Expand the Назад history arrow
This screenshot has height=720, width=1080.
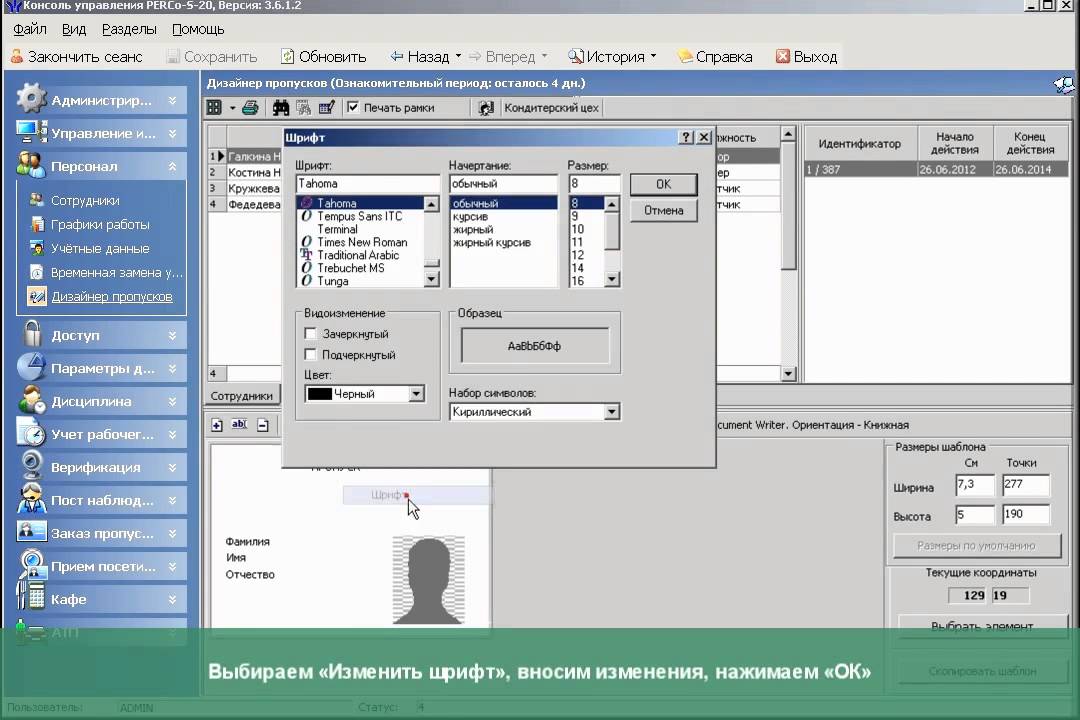pyautogui.click(x=458, y=56)
